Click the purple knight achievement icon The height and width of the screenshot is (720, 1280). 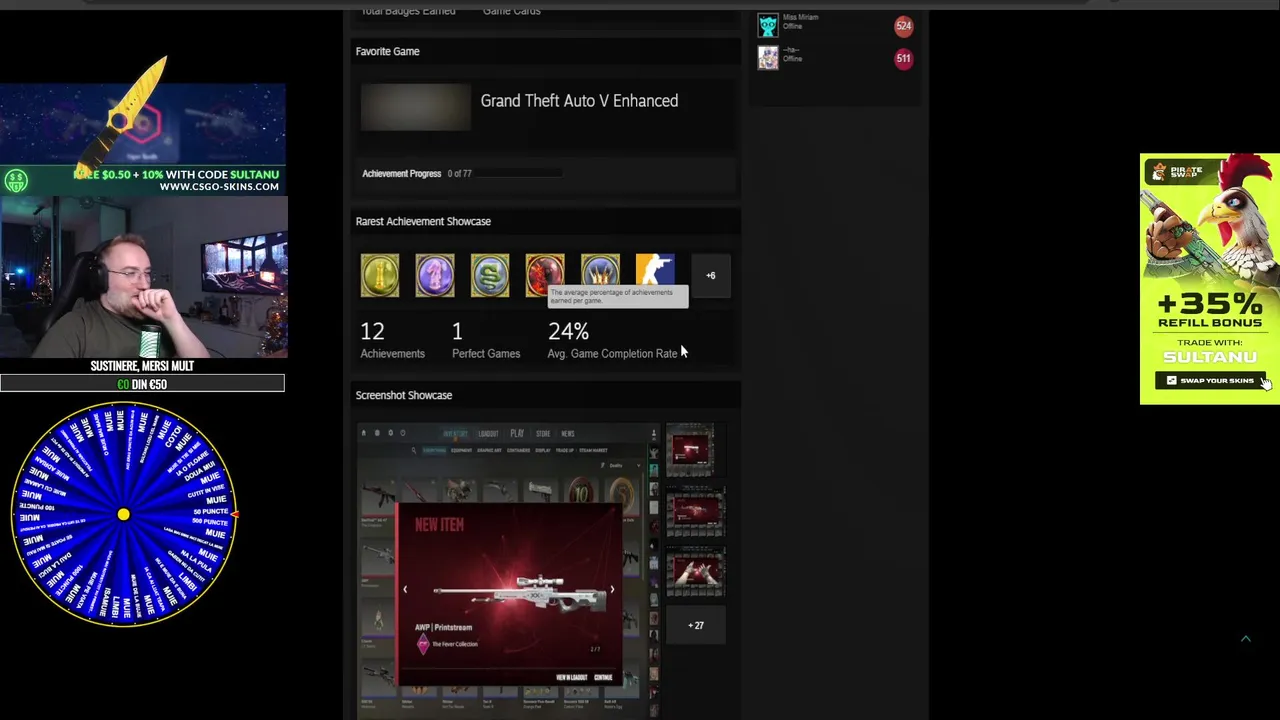click(435, 275)
